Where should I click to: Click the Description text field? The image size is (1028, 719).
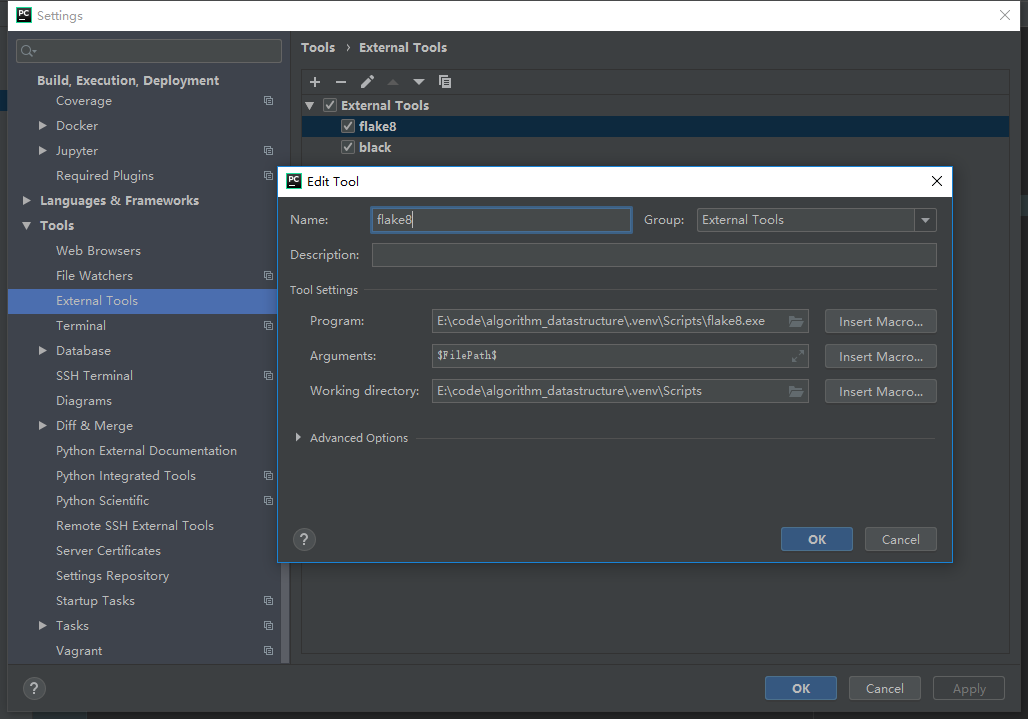coord(654,255)
